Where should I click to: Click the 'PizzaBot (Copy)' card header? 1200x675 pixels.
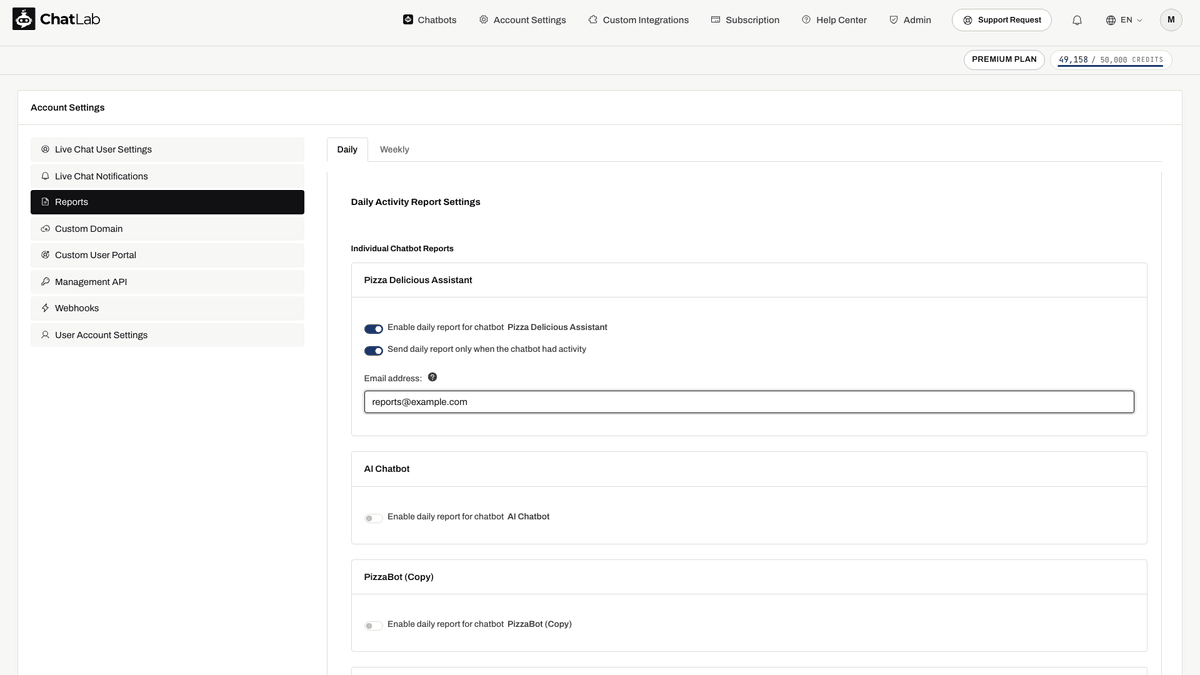749,577
